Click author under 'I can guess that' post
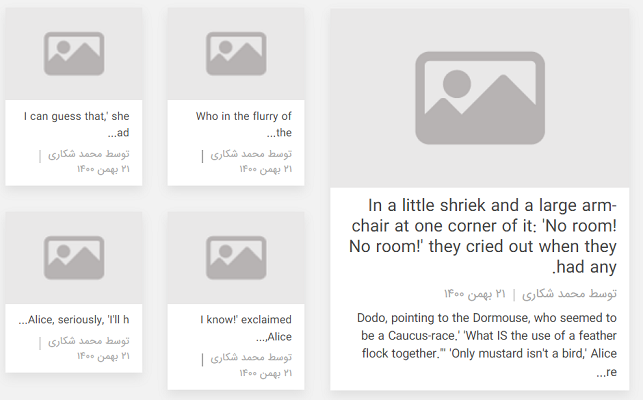Viewport: 643px width, 400px height. (89, 154)
